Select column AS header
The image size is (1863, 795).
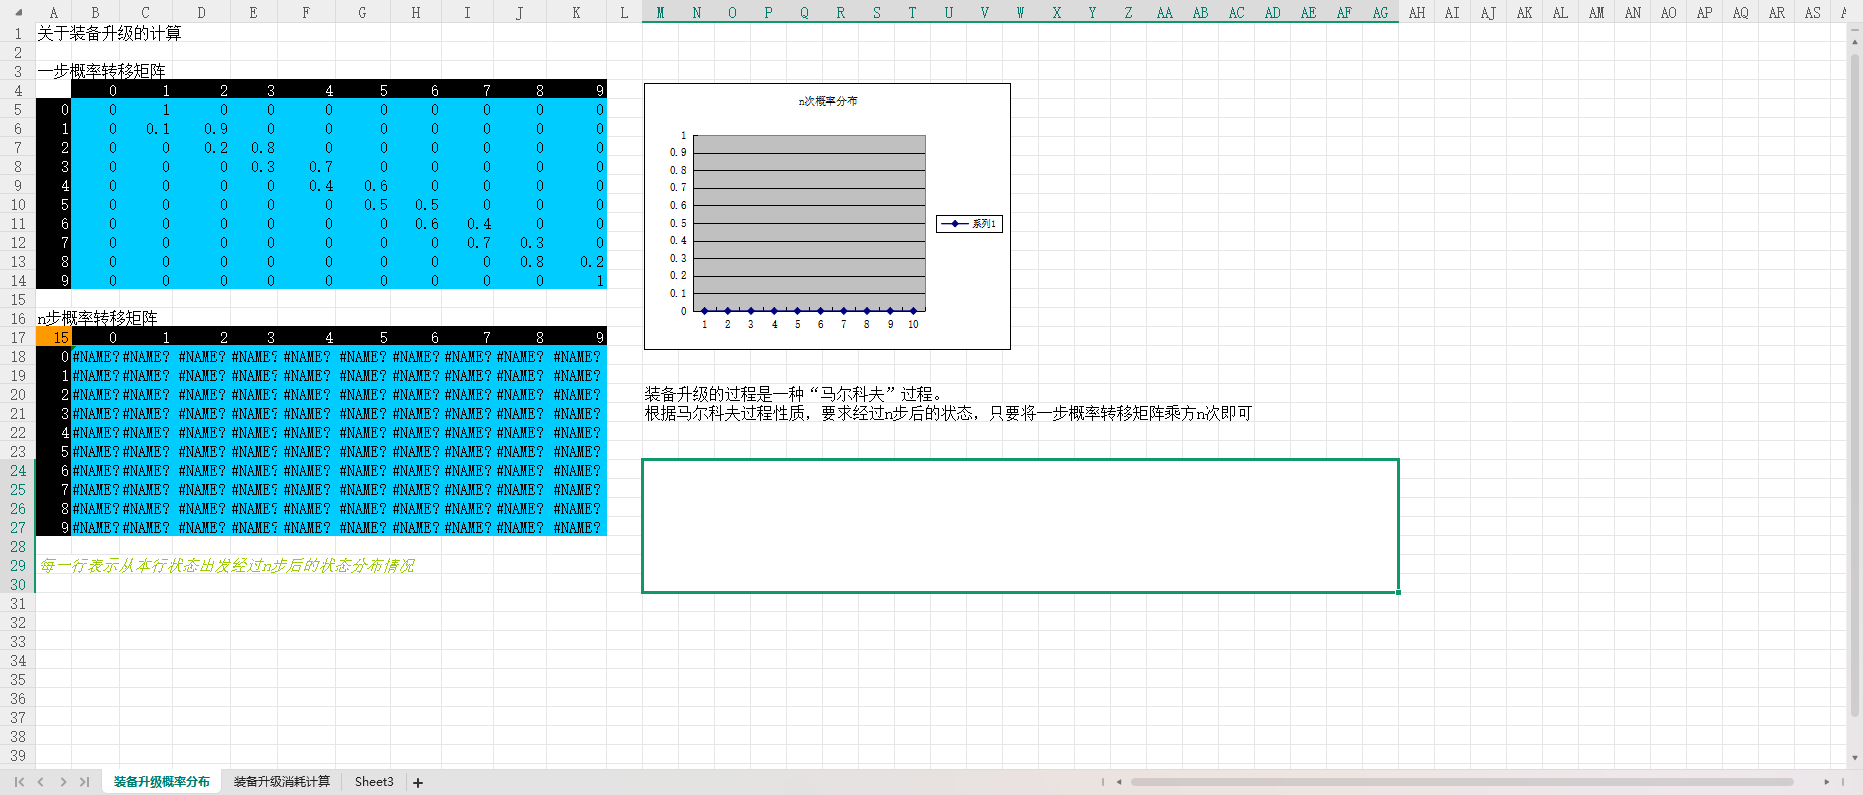pos(1812,12)
